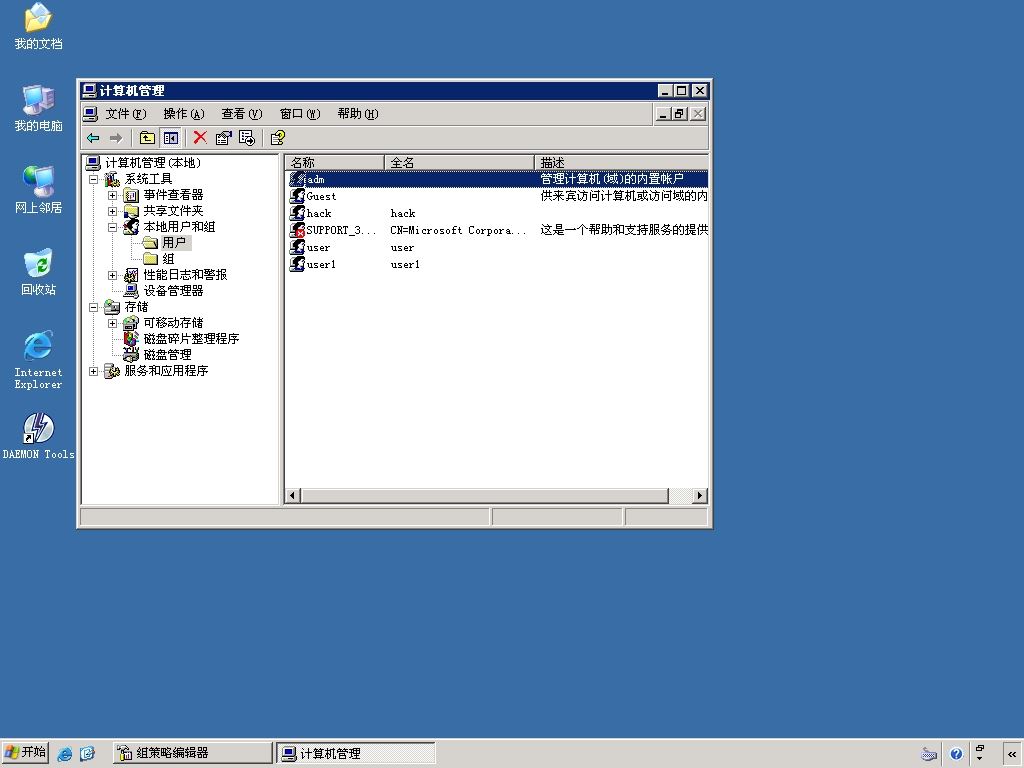The height and width of the screenshot is (768, 1024).
Task: Open 回收站 desktop icon
Action: (x=39, y=272)
